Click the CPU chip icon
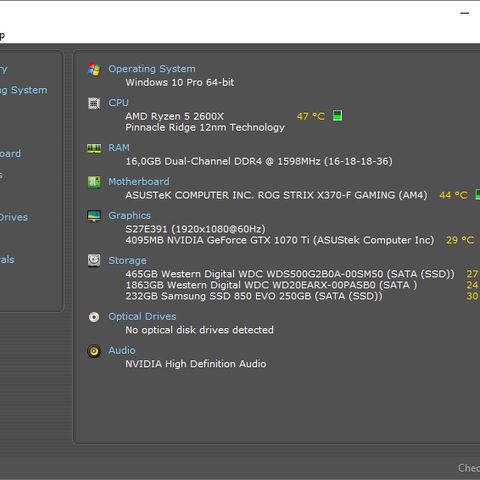Viewport: 480px width, 480px height. [94, 103]
